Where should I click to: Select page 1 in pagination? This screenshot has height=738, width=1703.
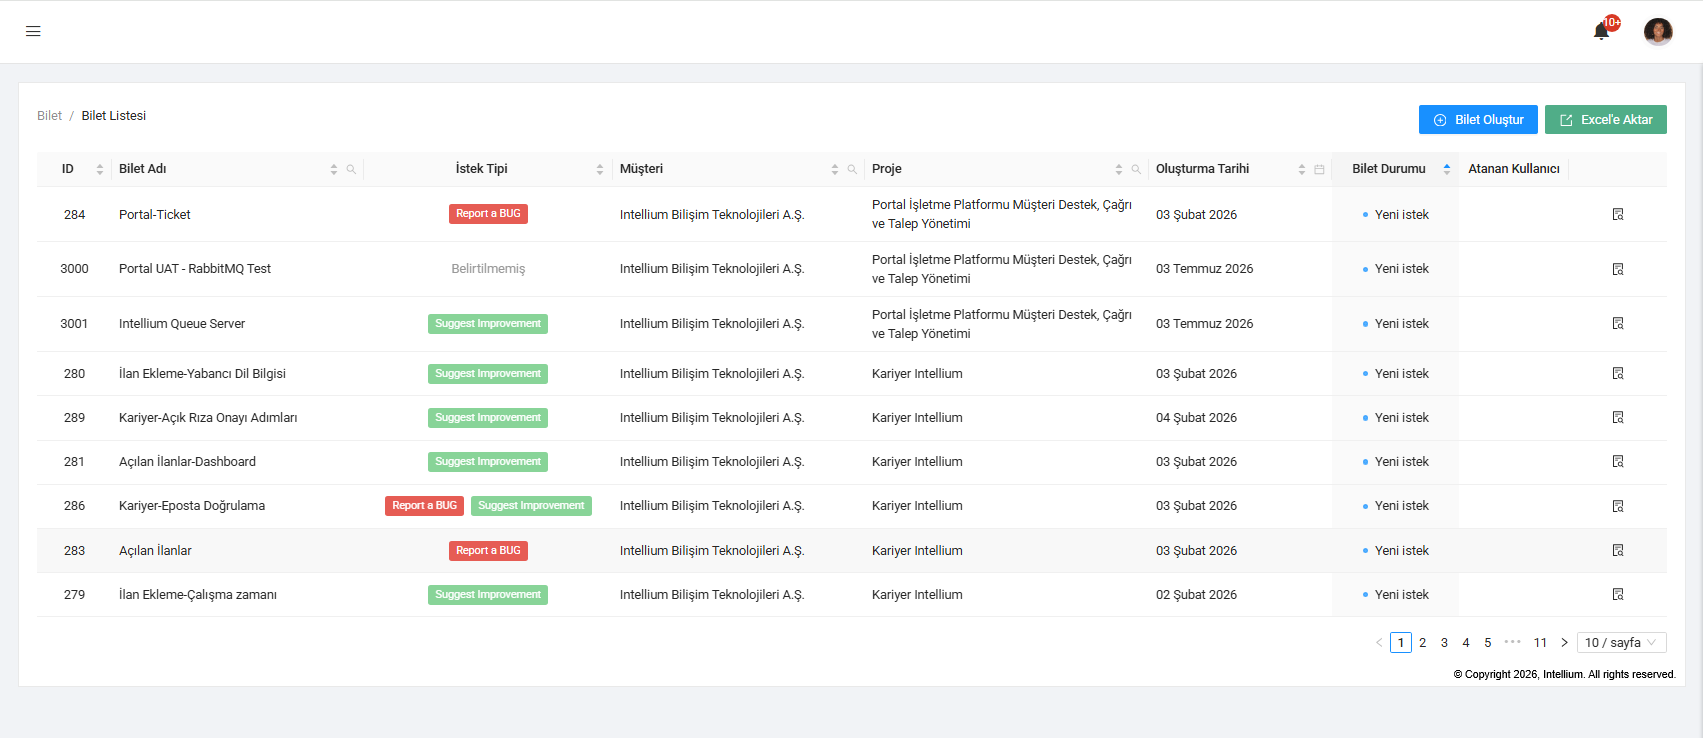[x=1401, y=643]
